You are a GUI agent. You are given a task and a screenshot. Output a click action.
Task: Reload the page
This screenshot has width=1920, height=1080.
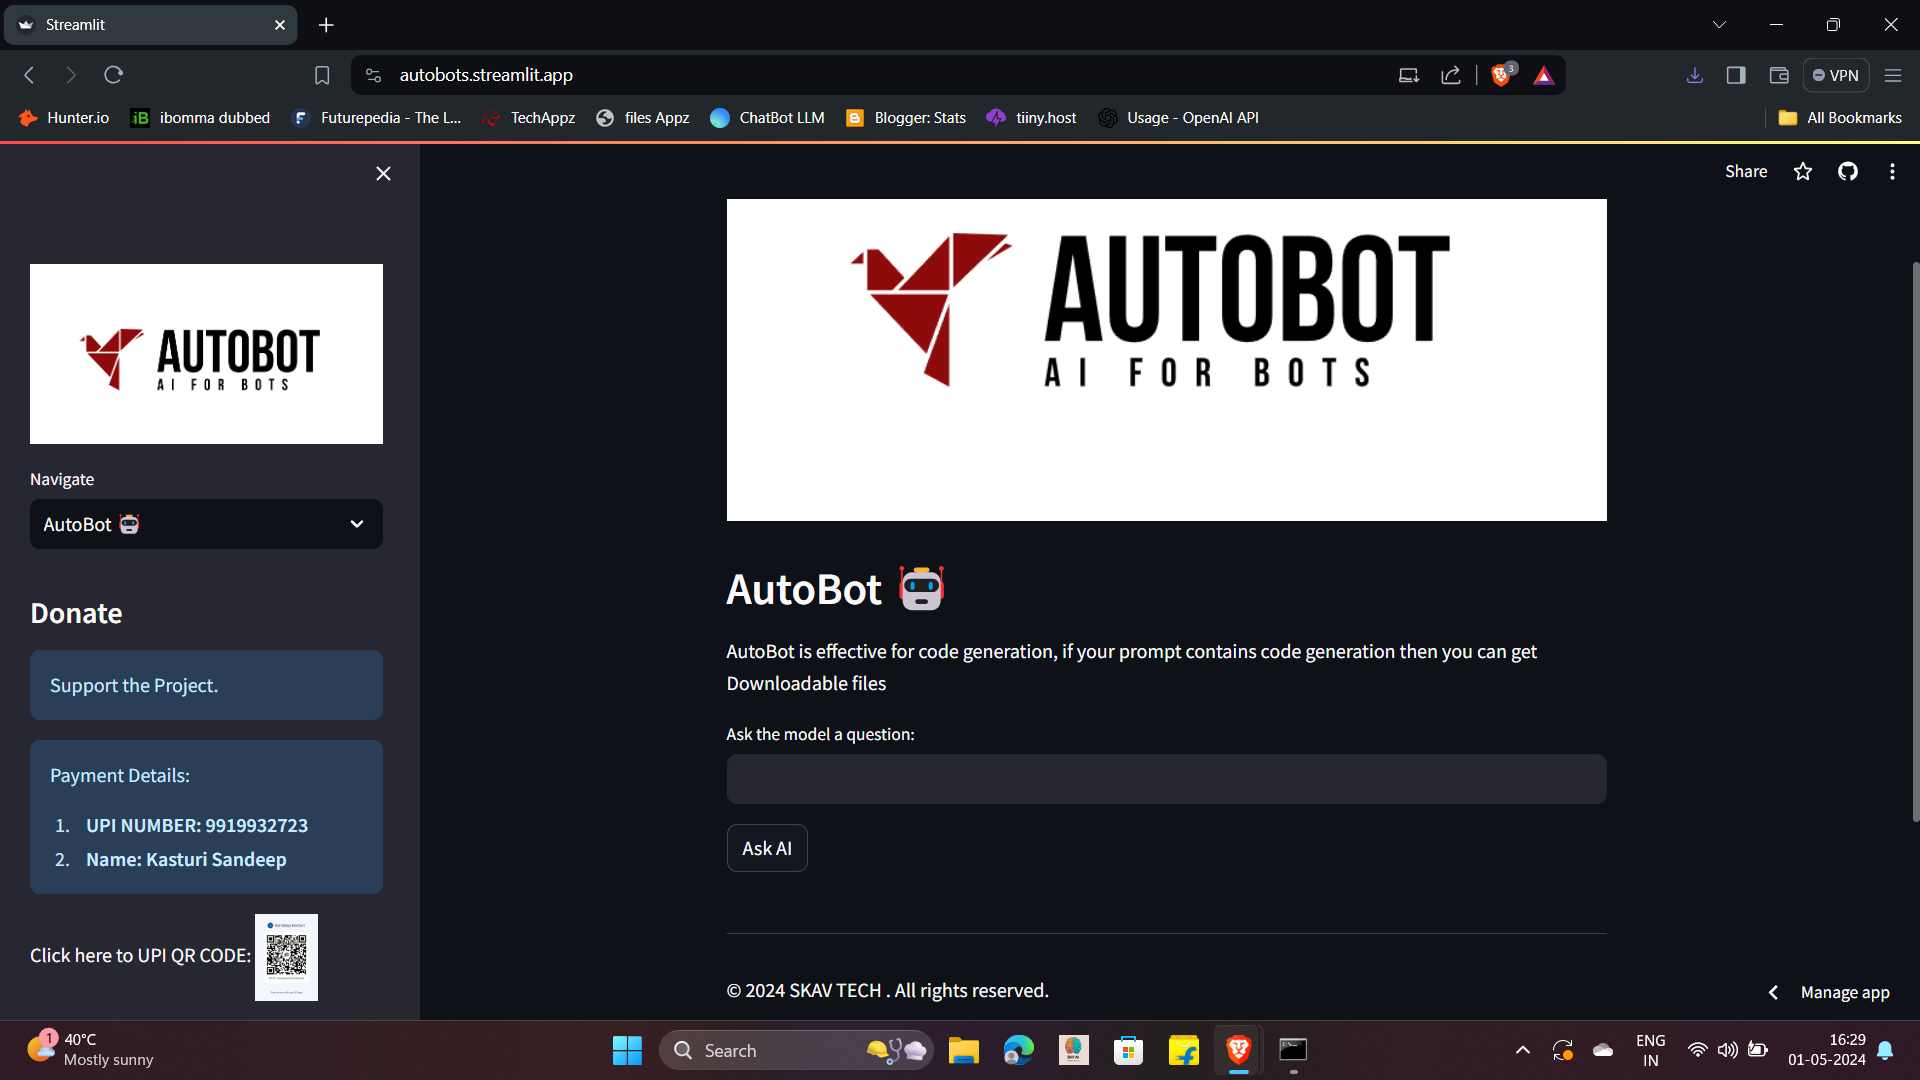[114, 75]
